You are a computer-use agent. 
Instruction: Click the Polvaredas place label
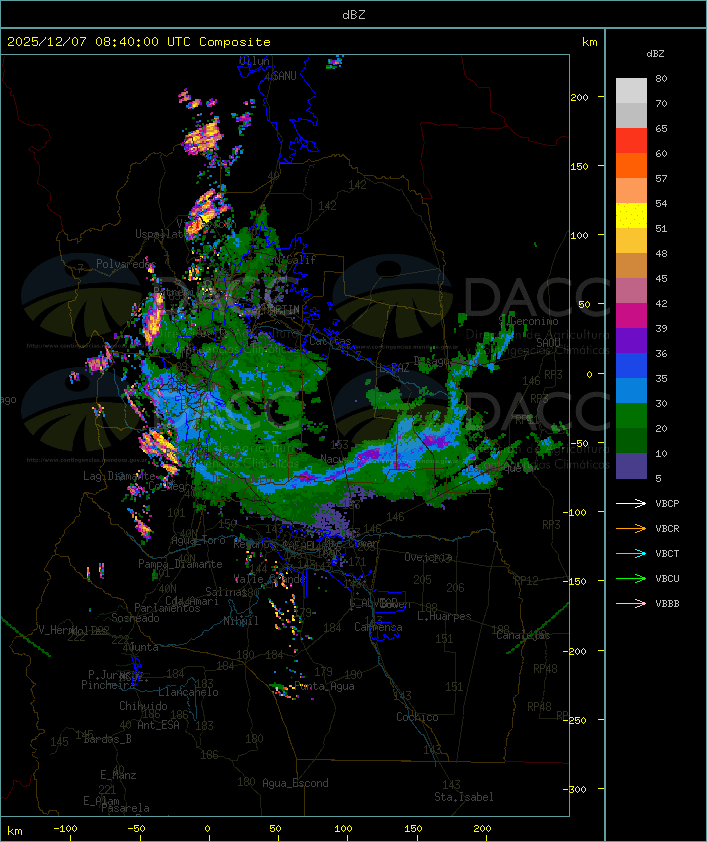tap(126, 264)
